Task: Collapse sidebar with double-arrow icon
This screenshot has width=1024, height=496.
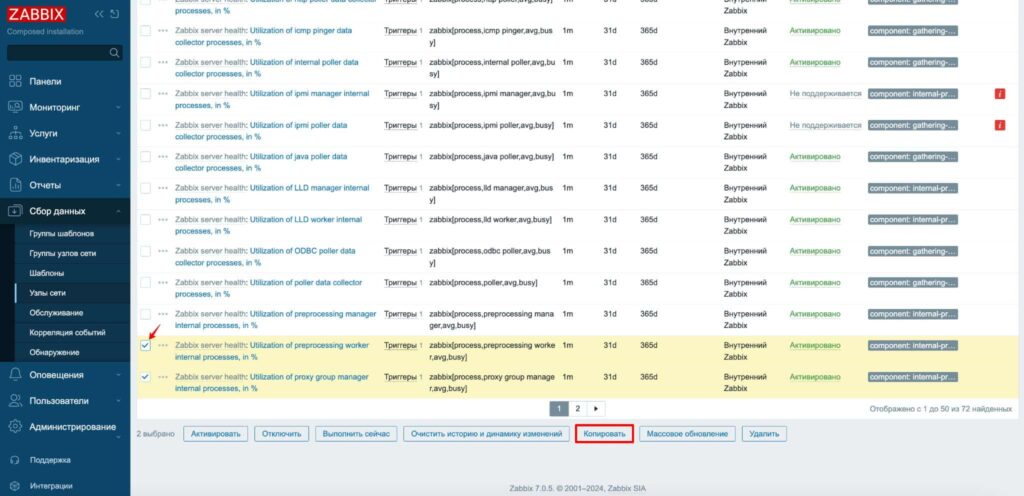Action: pyautogui.click(x=99, y=14)
